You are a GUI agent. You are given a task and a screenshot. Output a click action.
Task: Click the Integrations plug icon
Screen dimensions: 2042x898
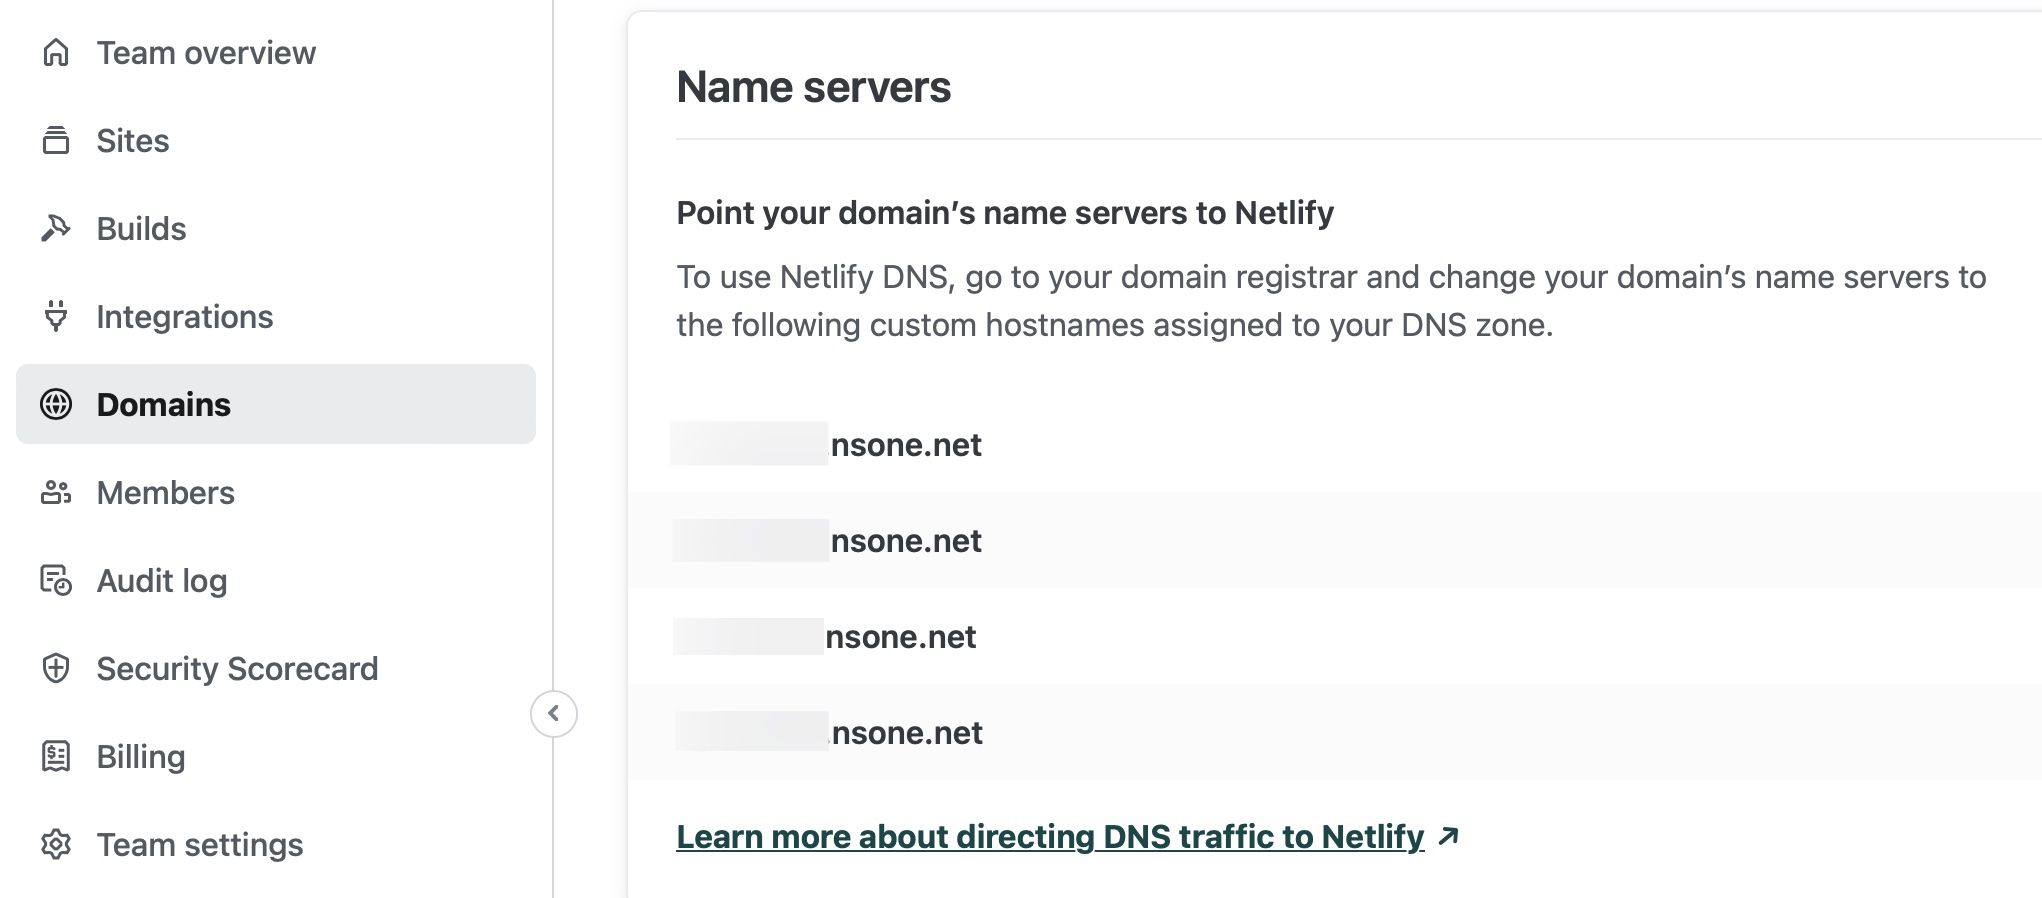(56, 316)
